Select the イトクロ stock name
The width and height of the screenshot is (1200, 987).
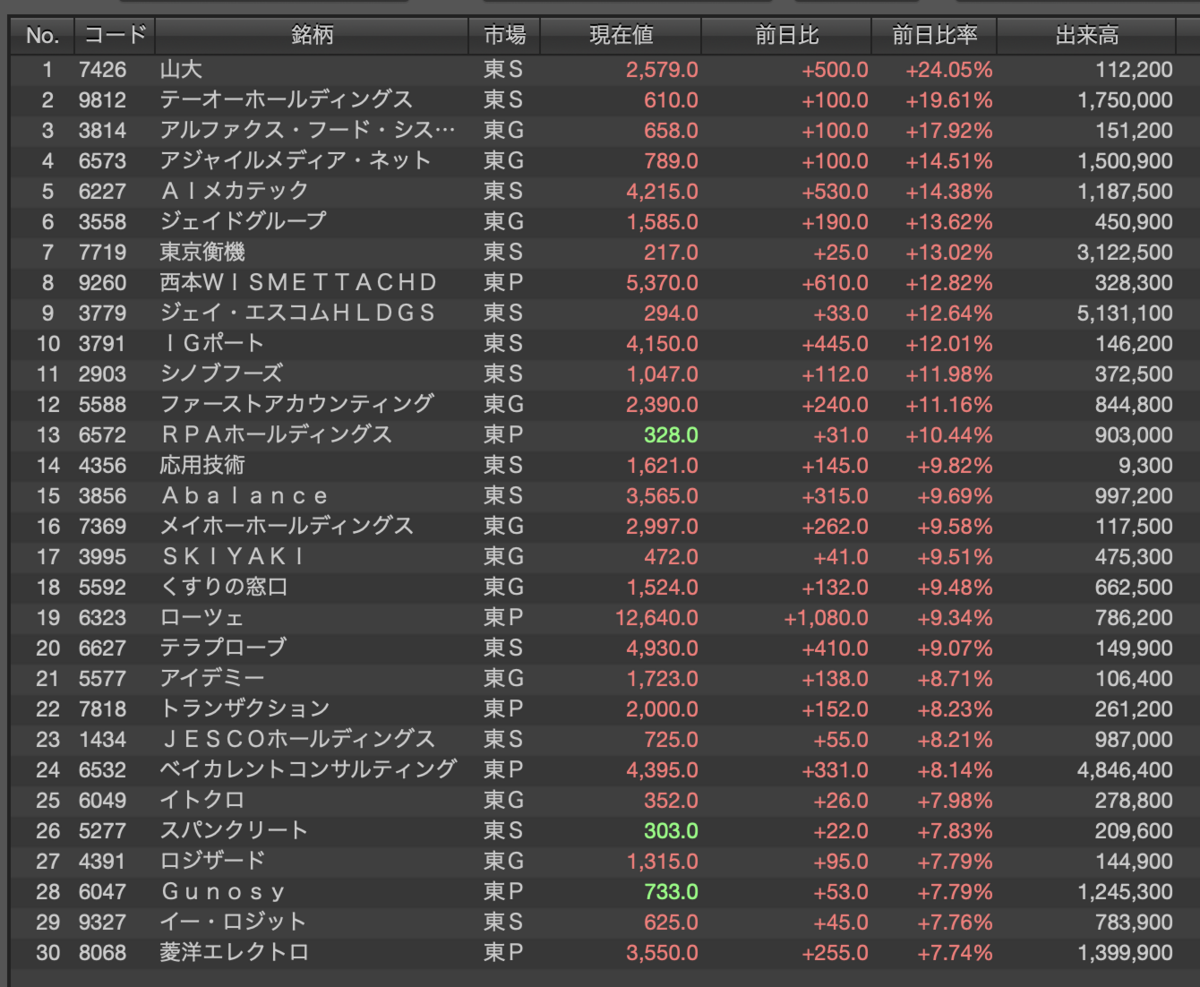tap(202, 799)
